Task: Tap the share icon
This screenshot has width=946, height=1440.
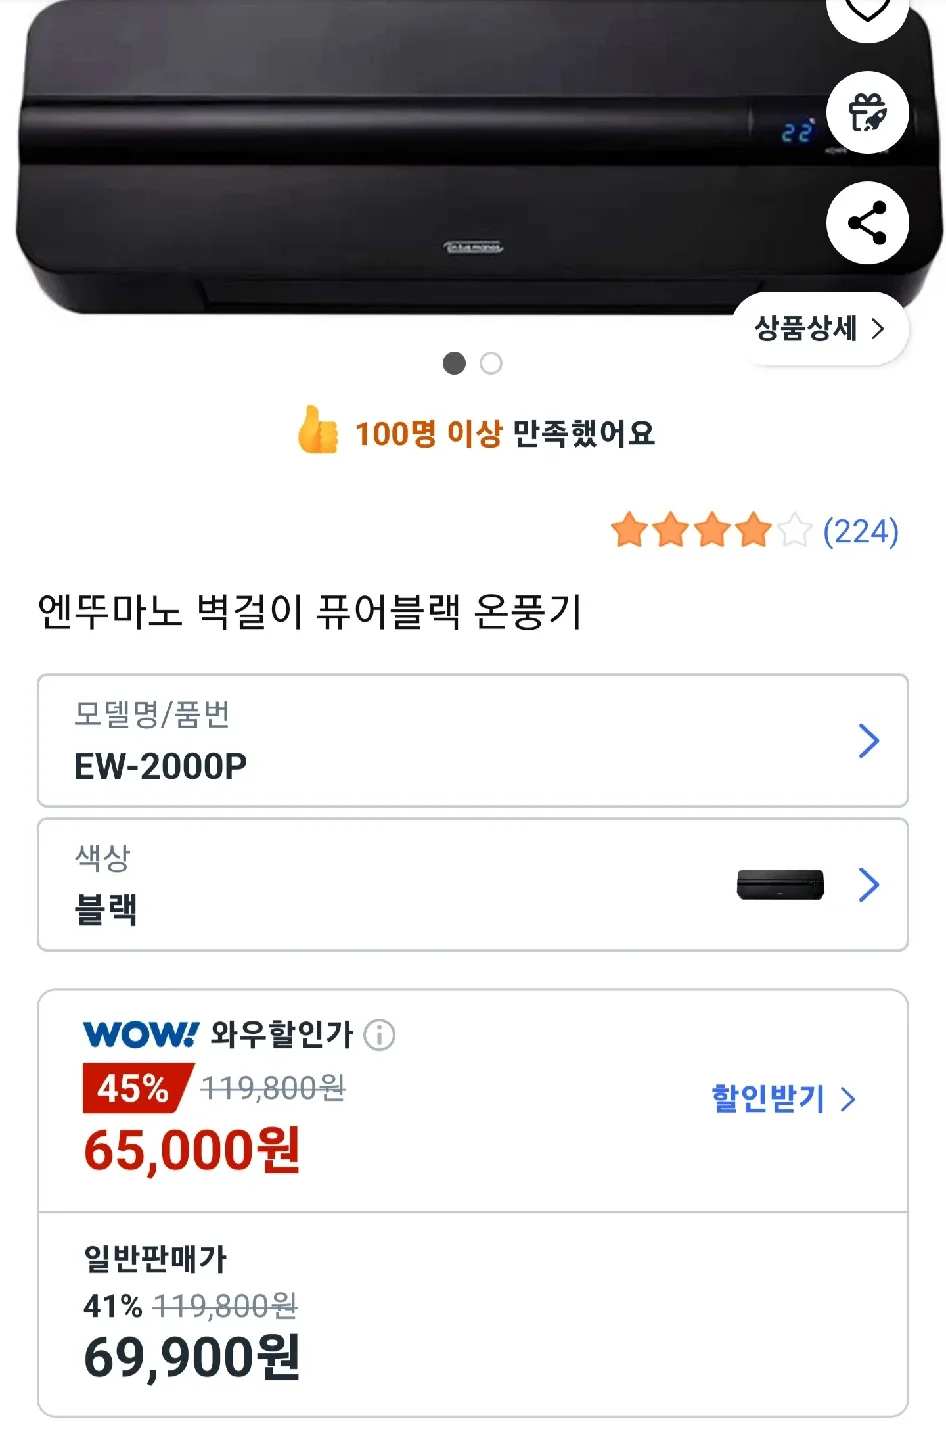Action: (x=867, y=223)
